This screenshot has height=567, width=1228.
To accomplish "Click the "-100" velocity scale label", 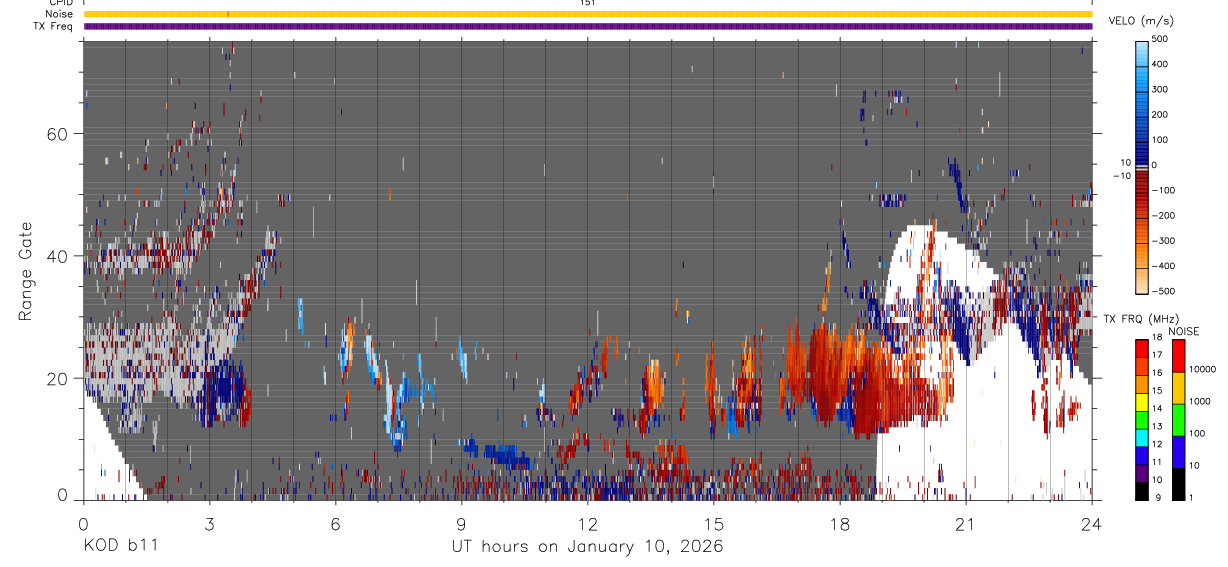I will [1163, 190].
